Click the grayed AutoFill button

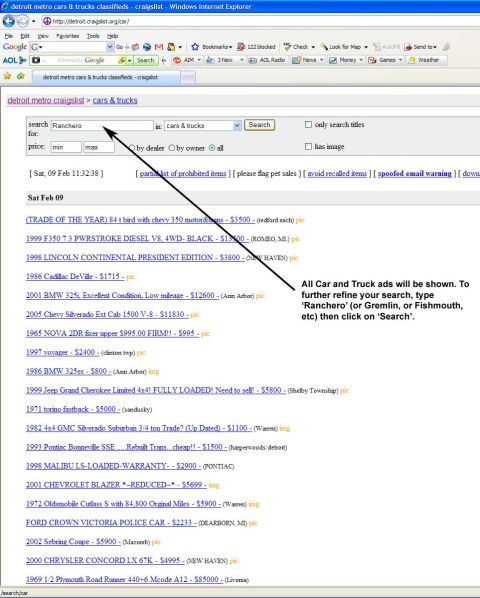386,47
